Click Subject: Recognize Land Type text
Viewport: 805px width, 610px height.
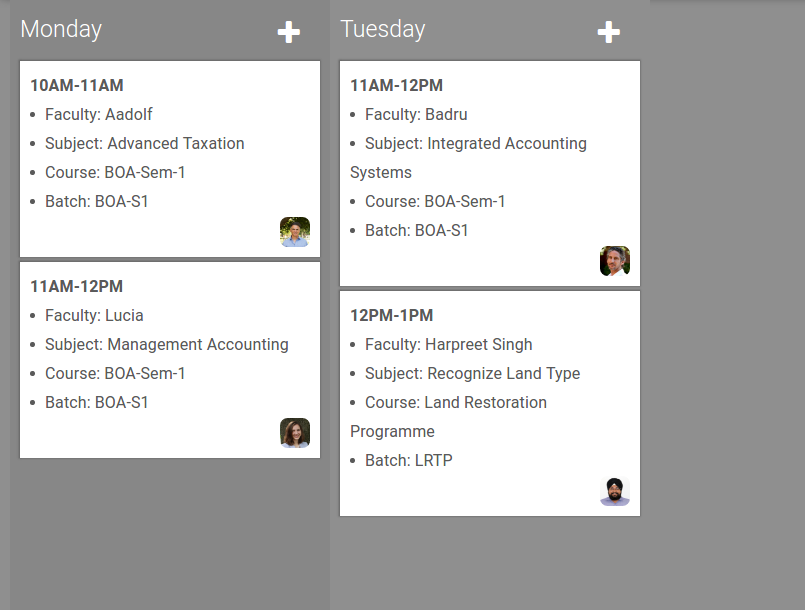472,373
